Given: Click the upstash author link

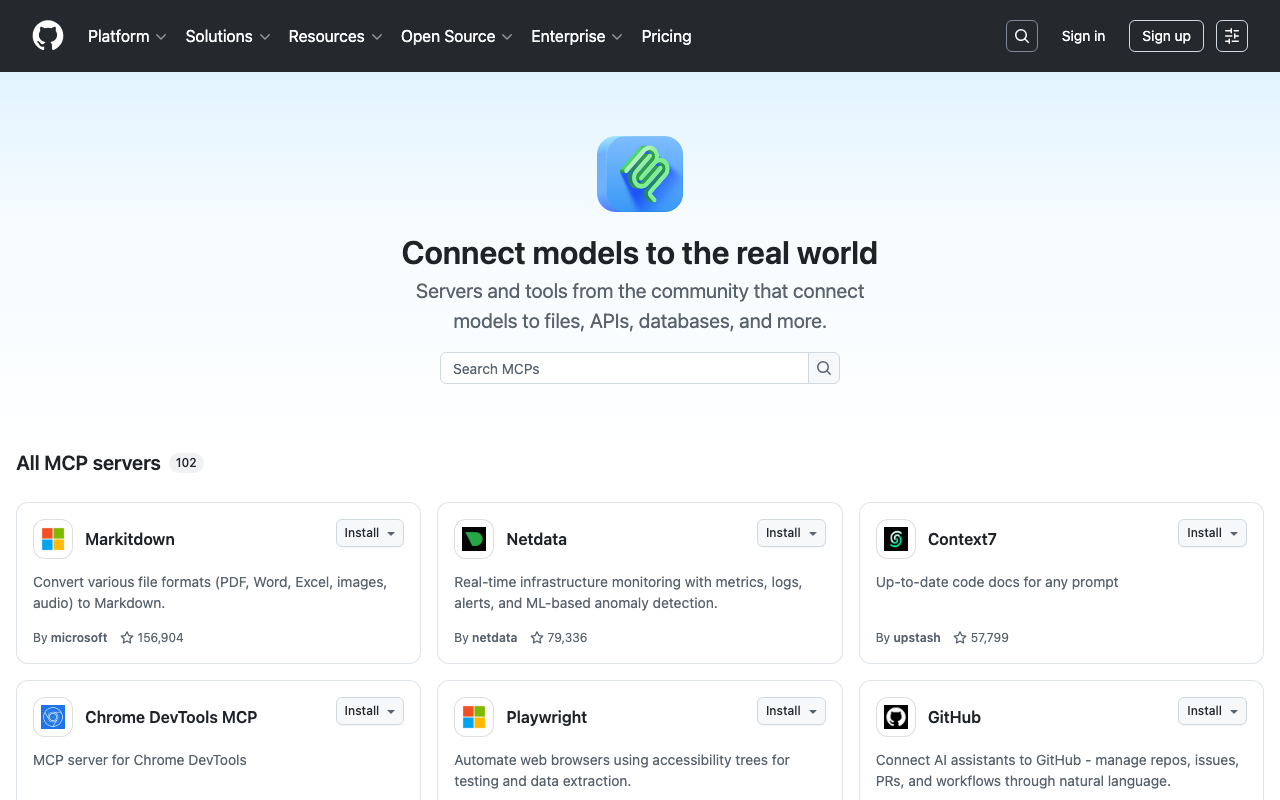Looking at the screenshot, I should 917,638.
